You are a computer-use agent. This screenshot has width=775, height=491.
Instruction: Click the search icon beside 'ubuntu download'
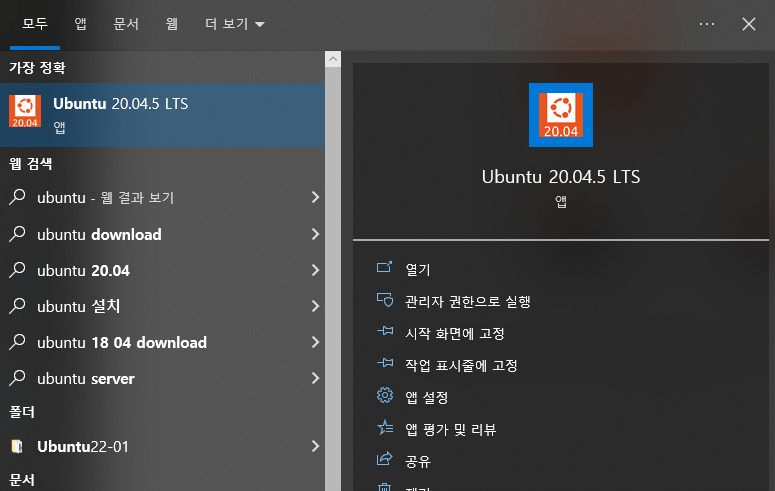point(17,233)
